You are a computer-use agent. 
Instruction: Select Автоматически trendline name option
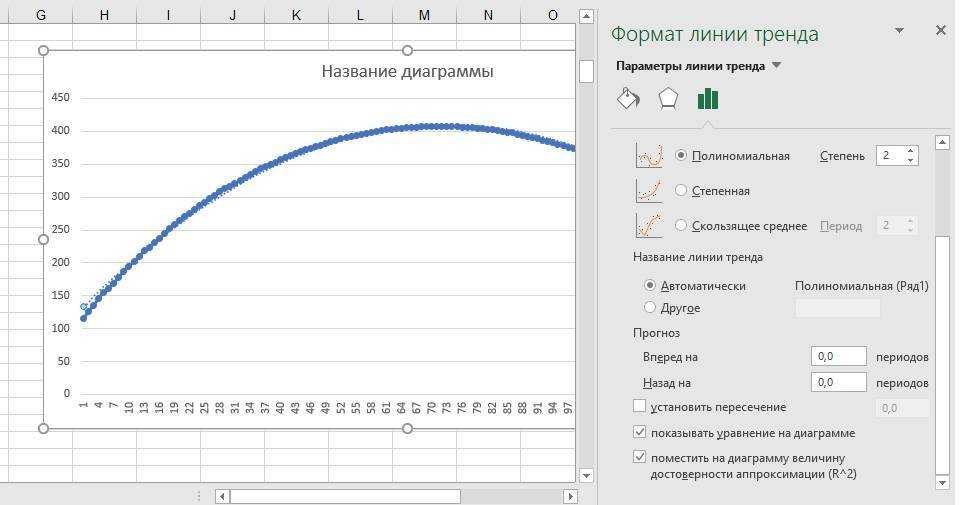pyautogui.click(x=649, y=285)
